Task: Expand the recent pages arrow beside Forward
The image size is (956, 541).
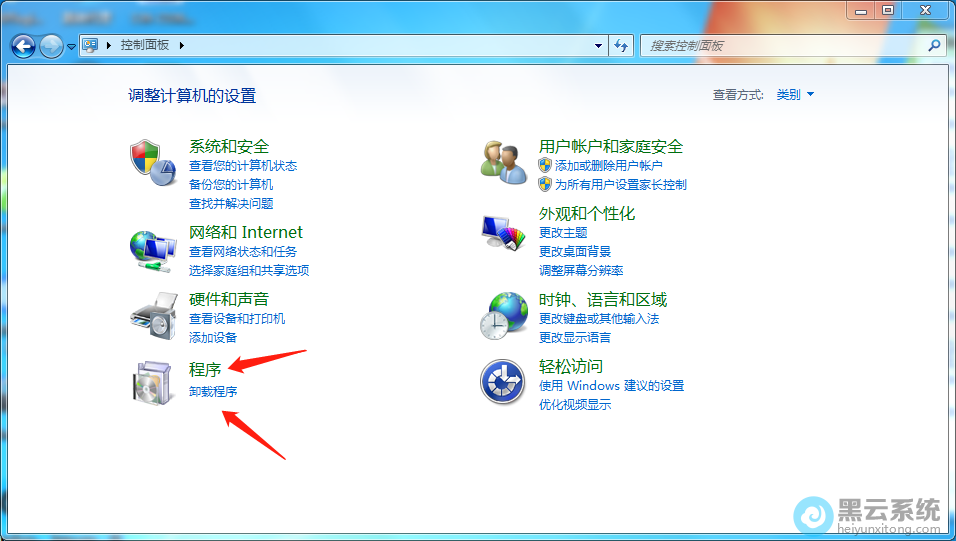Action: tap(71, 46)
